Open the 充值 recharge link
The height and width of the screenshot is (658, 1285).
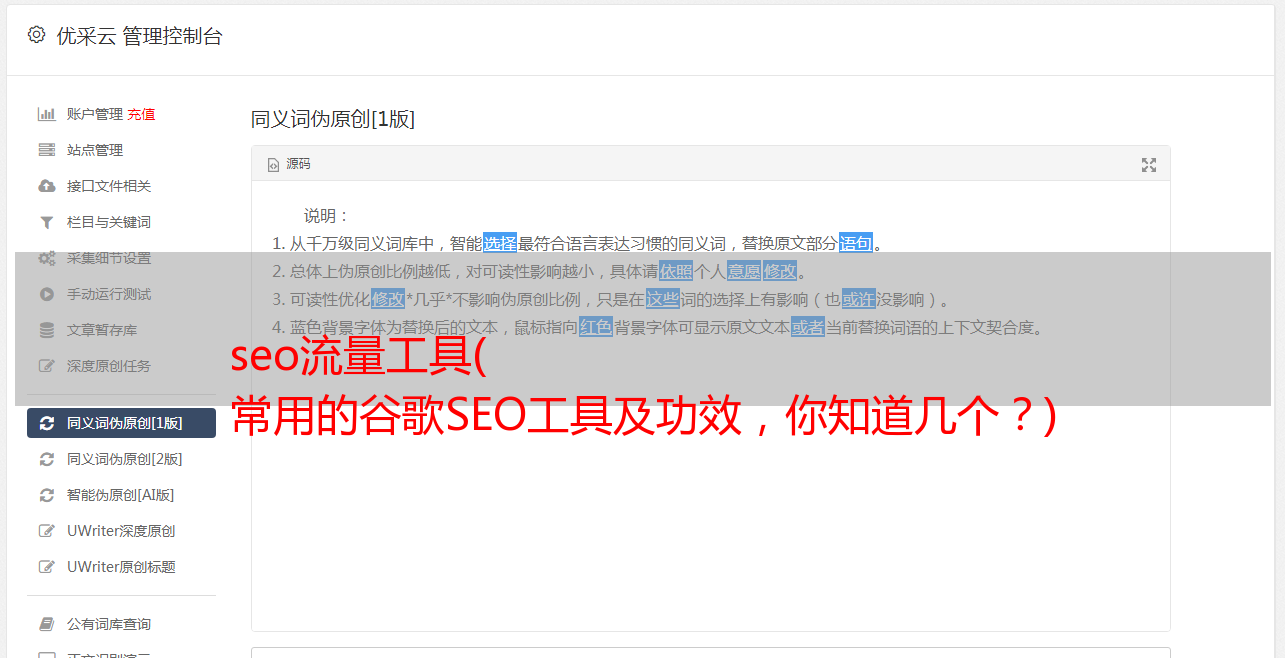click(x=141, y=114)
